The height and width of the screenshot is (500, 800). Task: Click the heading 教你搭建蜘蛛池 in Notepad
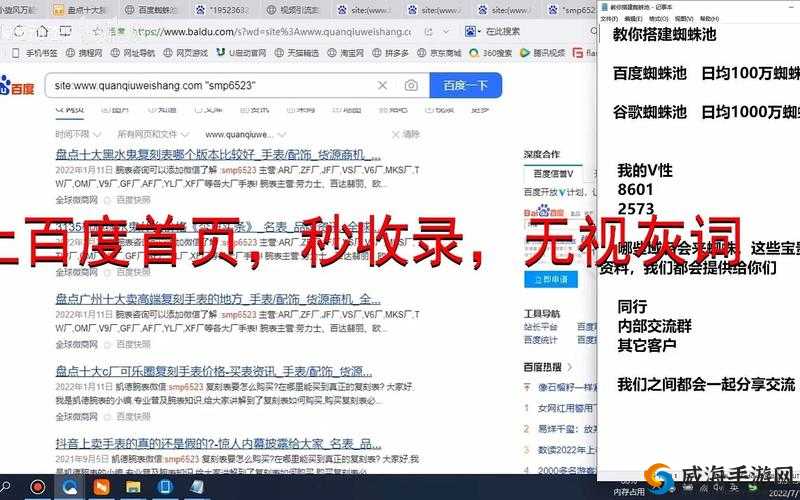[664, 35]
